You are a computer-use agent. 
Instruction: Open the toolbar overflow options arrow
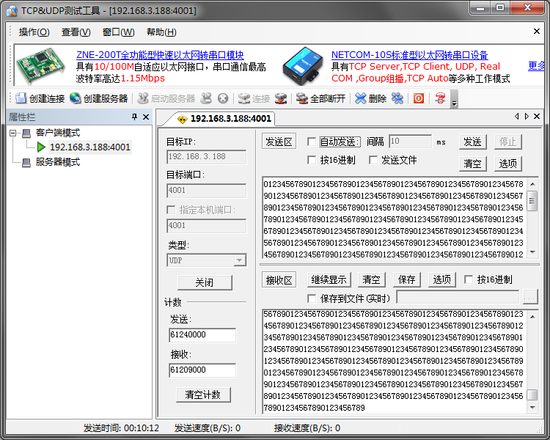point(454,99)
